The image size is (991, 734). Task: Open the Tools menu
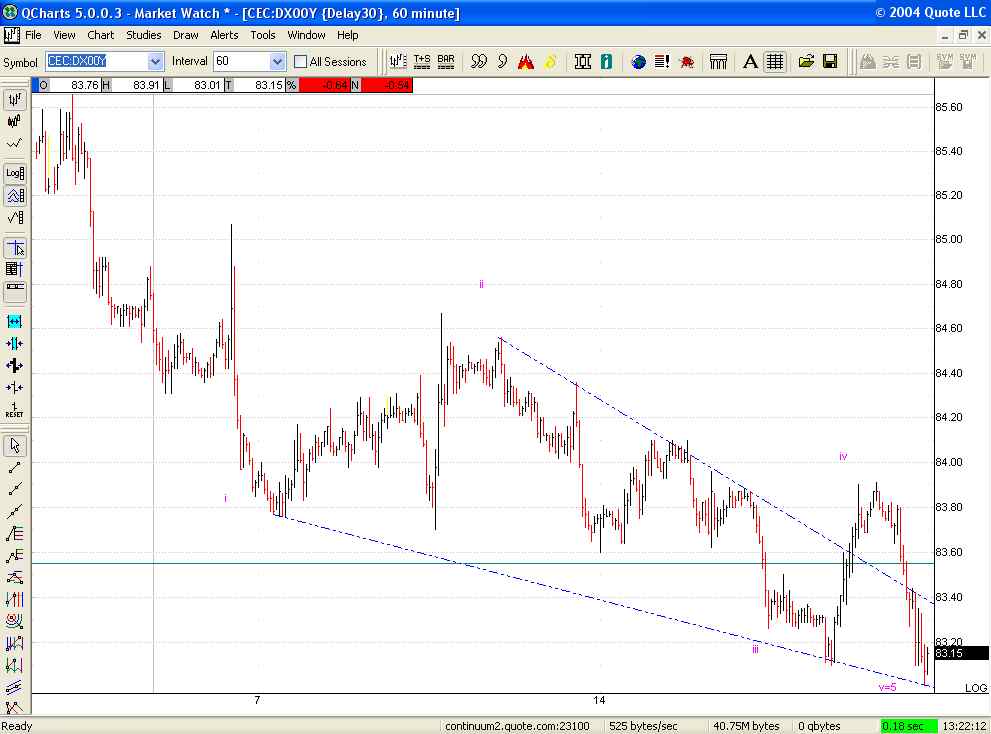pyautogui.click(x=263, y=35)
